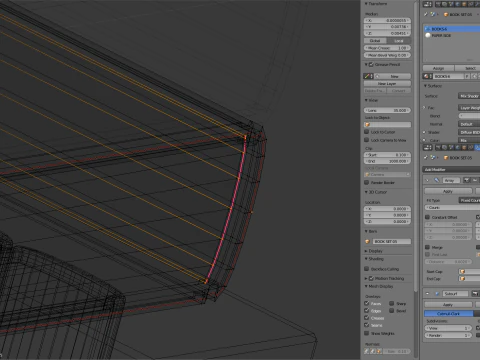Toggle Merge checkbox in Array modifier
Screen dimensions: 480x360
click(x=427, y=247)
